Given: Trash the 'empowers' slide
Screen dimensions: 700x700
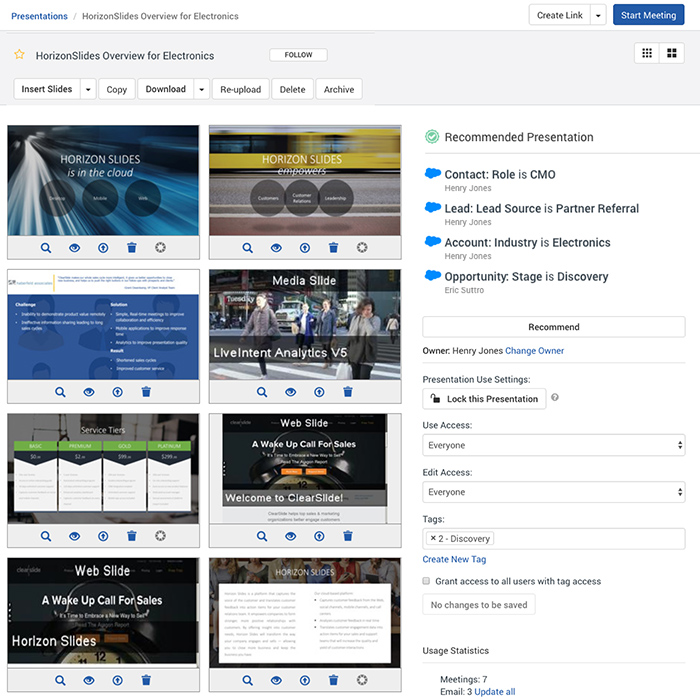Looking at the screenshot, I should (333, 248).
